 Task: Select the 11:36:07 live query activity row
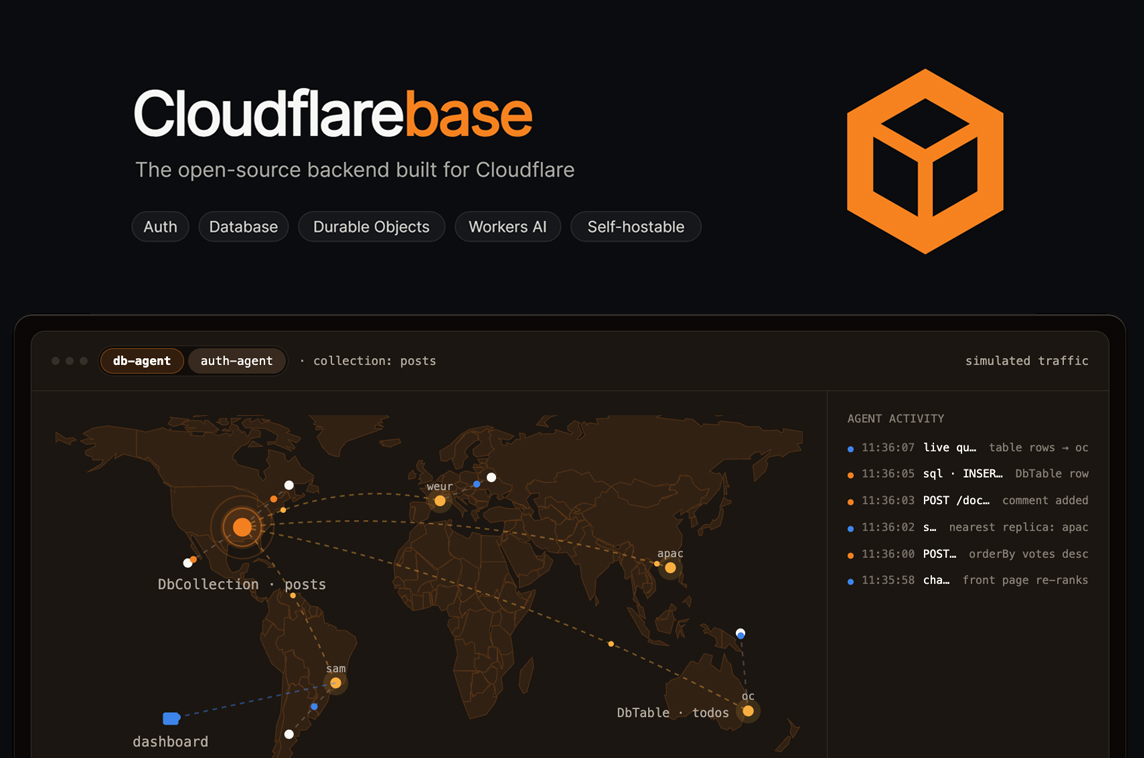click(x=967, y=448)
